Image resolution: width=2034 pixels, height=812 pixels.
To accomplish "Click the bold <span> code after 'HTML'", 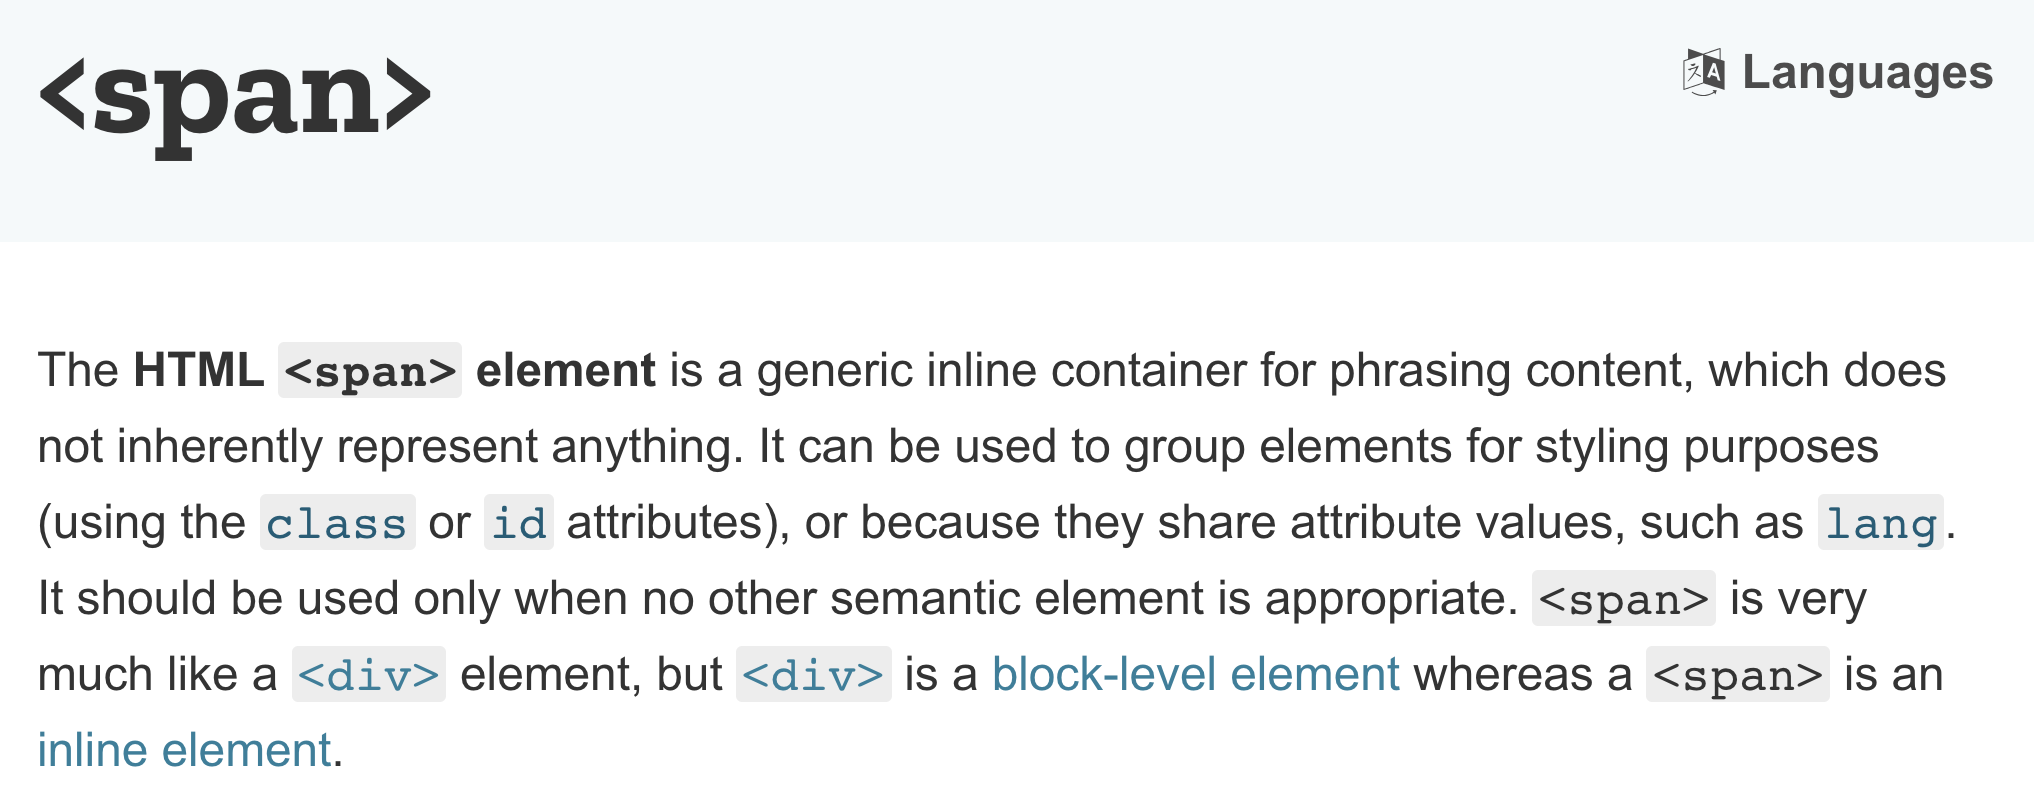I will click(x=370, y=371).
